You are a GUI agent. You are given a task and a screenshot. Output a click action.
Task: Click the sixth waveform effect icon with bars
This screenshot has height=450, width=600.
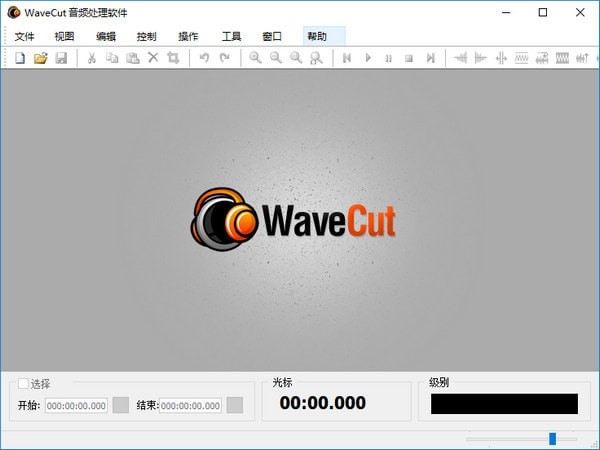(562, 58)
